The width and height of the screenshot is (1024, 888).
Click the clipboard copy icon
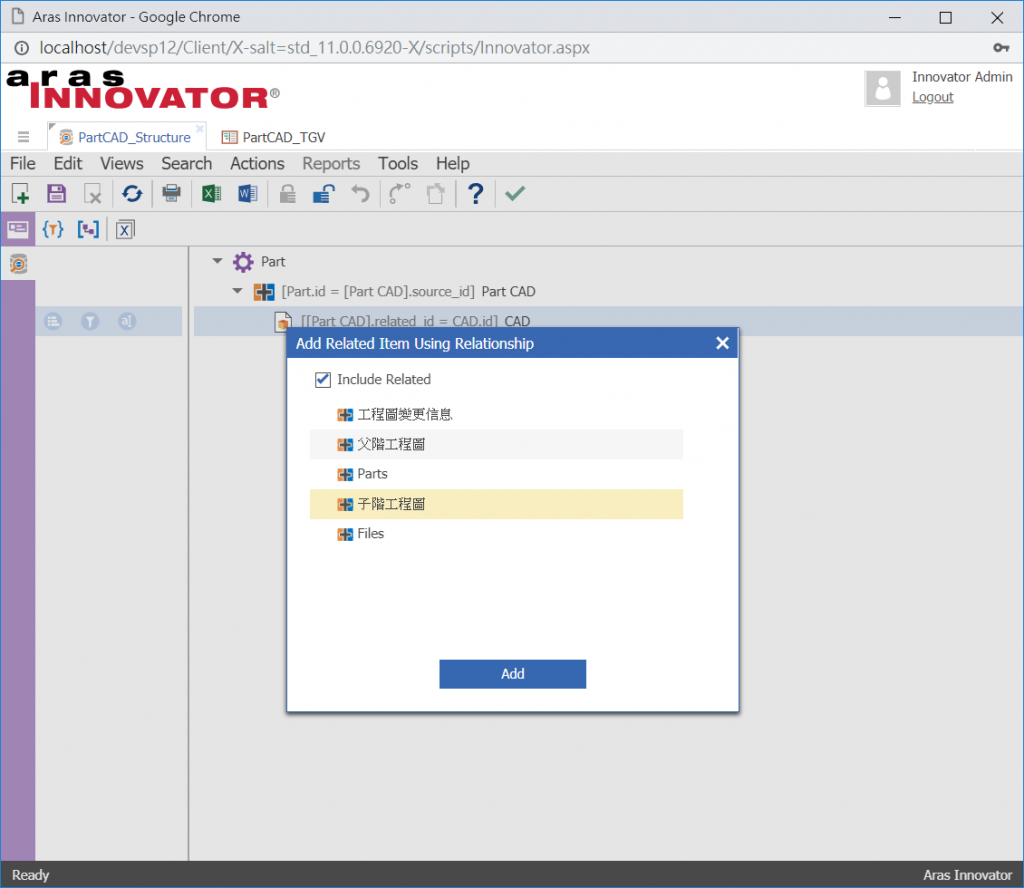point(436,194)
